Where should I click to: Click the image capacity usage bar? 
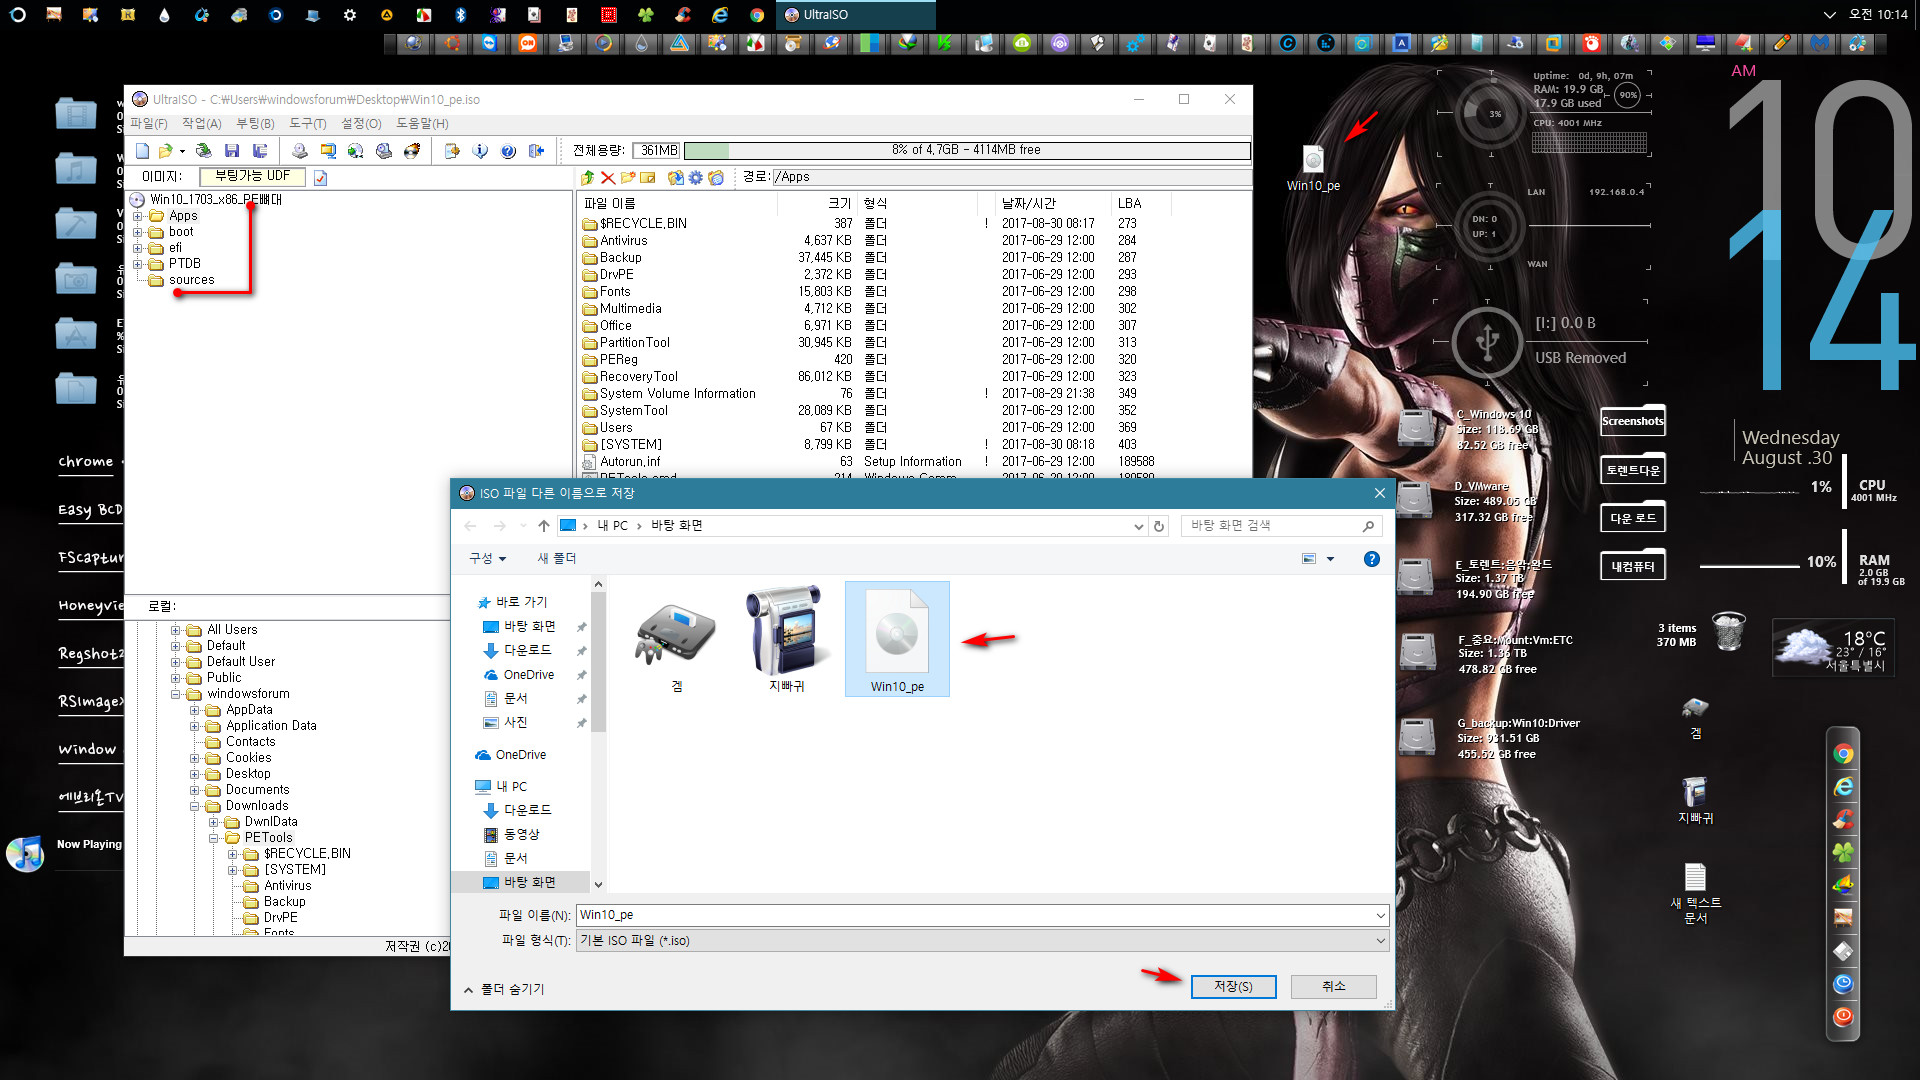click(966, 150)
